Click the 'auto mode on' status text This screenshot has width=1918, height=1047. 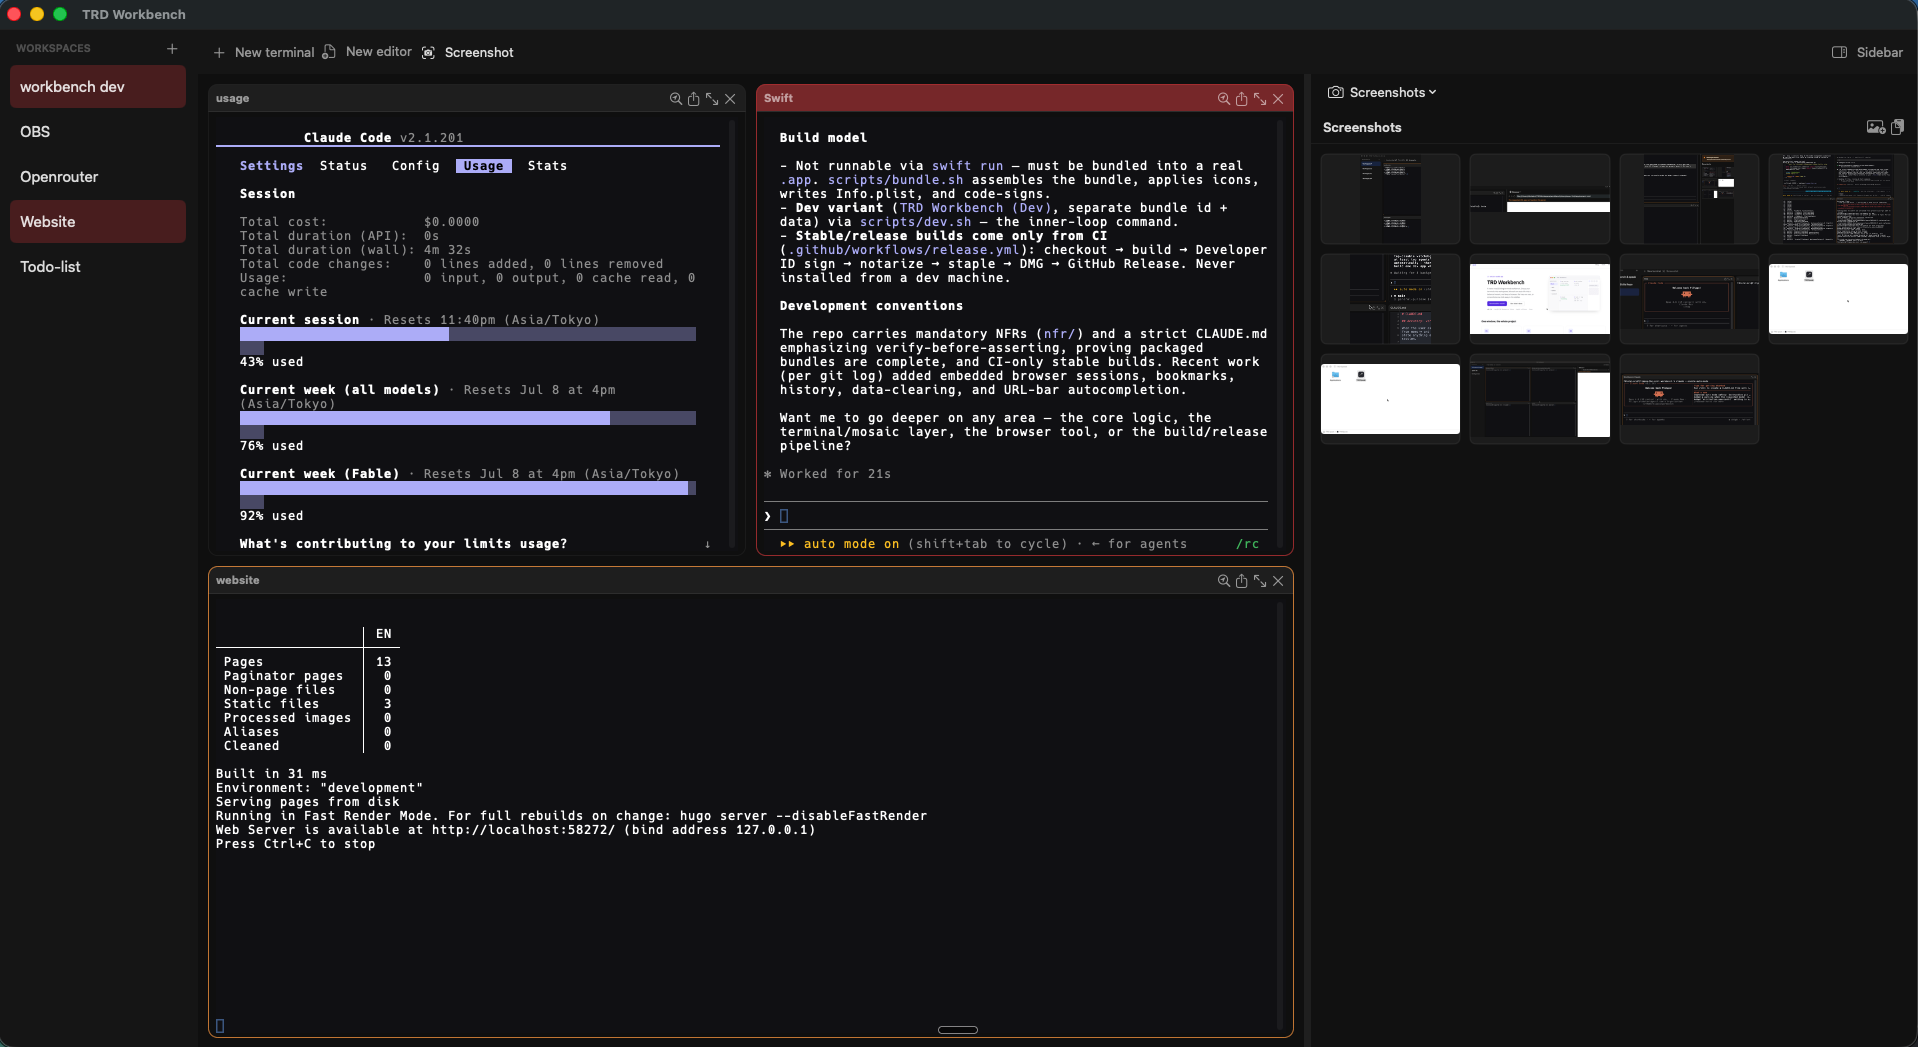pyautogui.click(x=851, y=544)
